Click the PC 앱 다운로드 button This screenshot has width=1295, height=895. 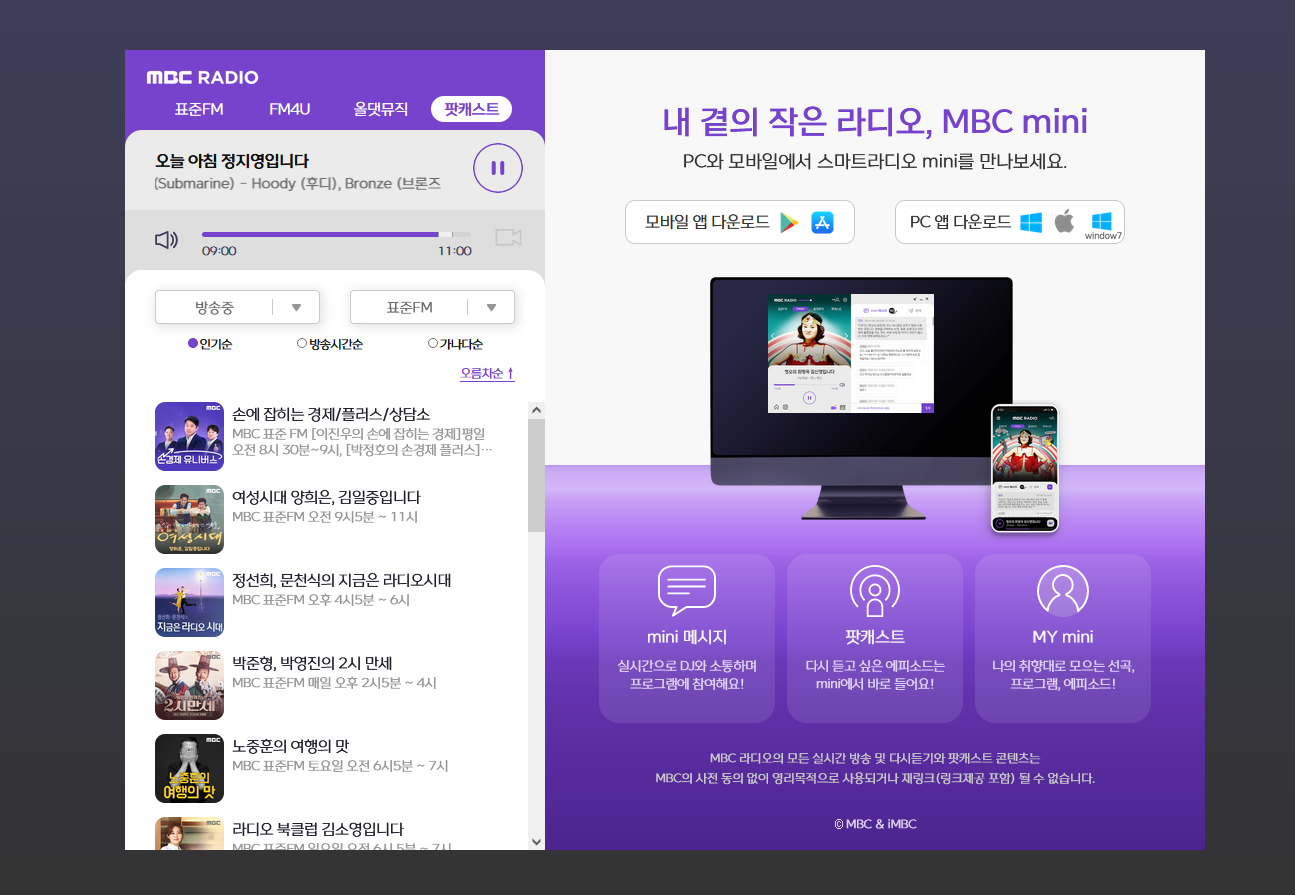point(1010,222)
